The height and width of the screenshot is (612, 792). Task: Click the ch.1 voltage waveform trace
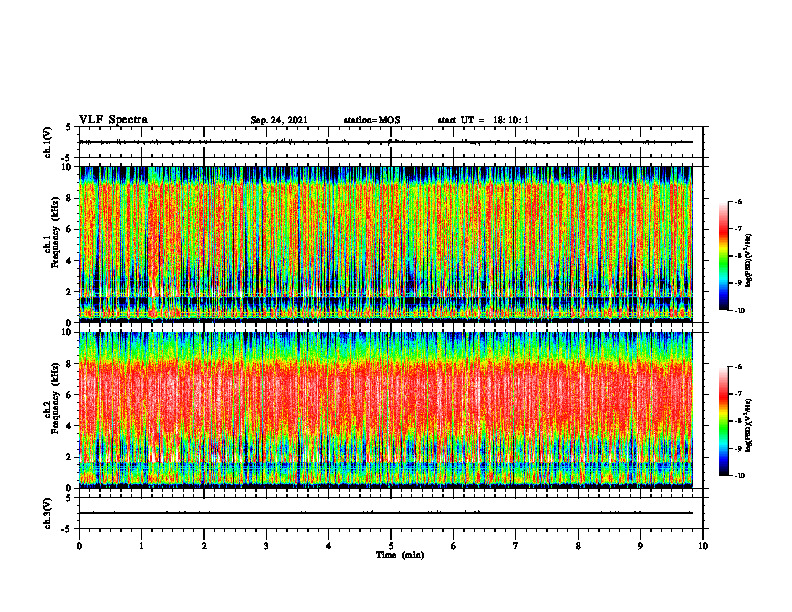click(386, 142)
